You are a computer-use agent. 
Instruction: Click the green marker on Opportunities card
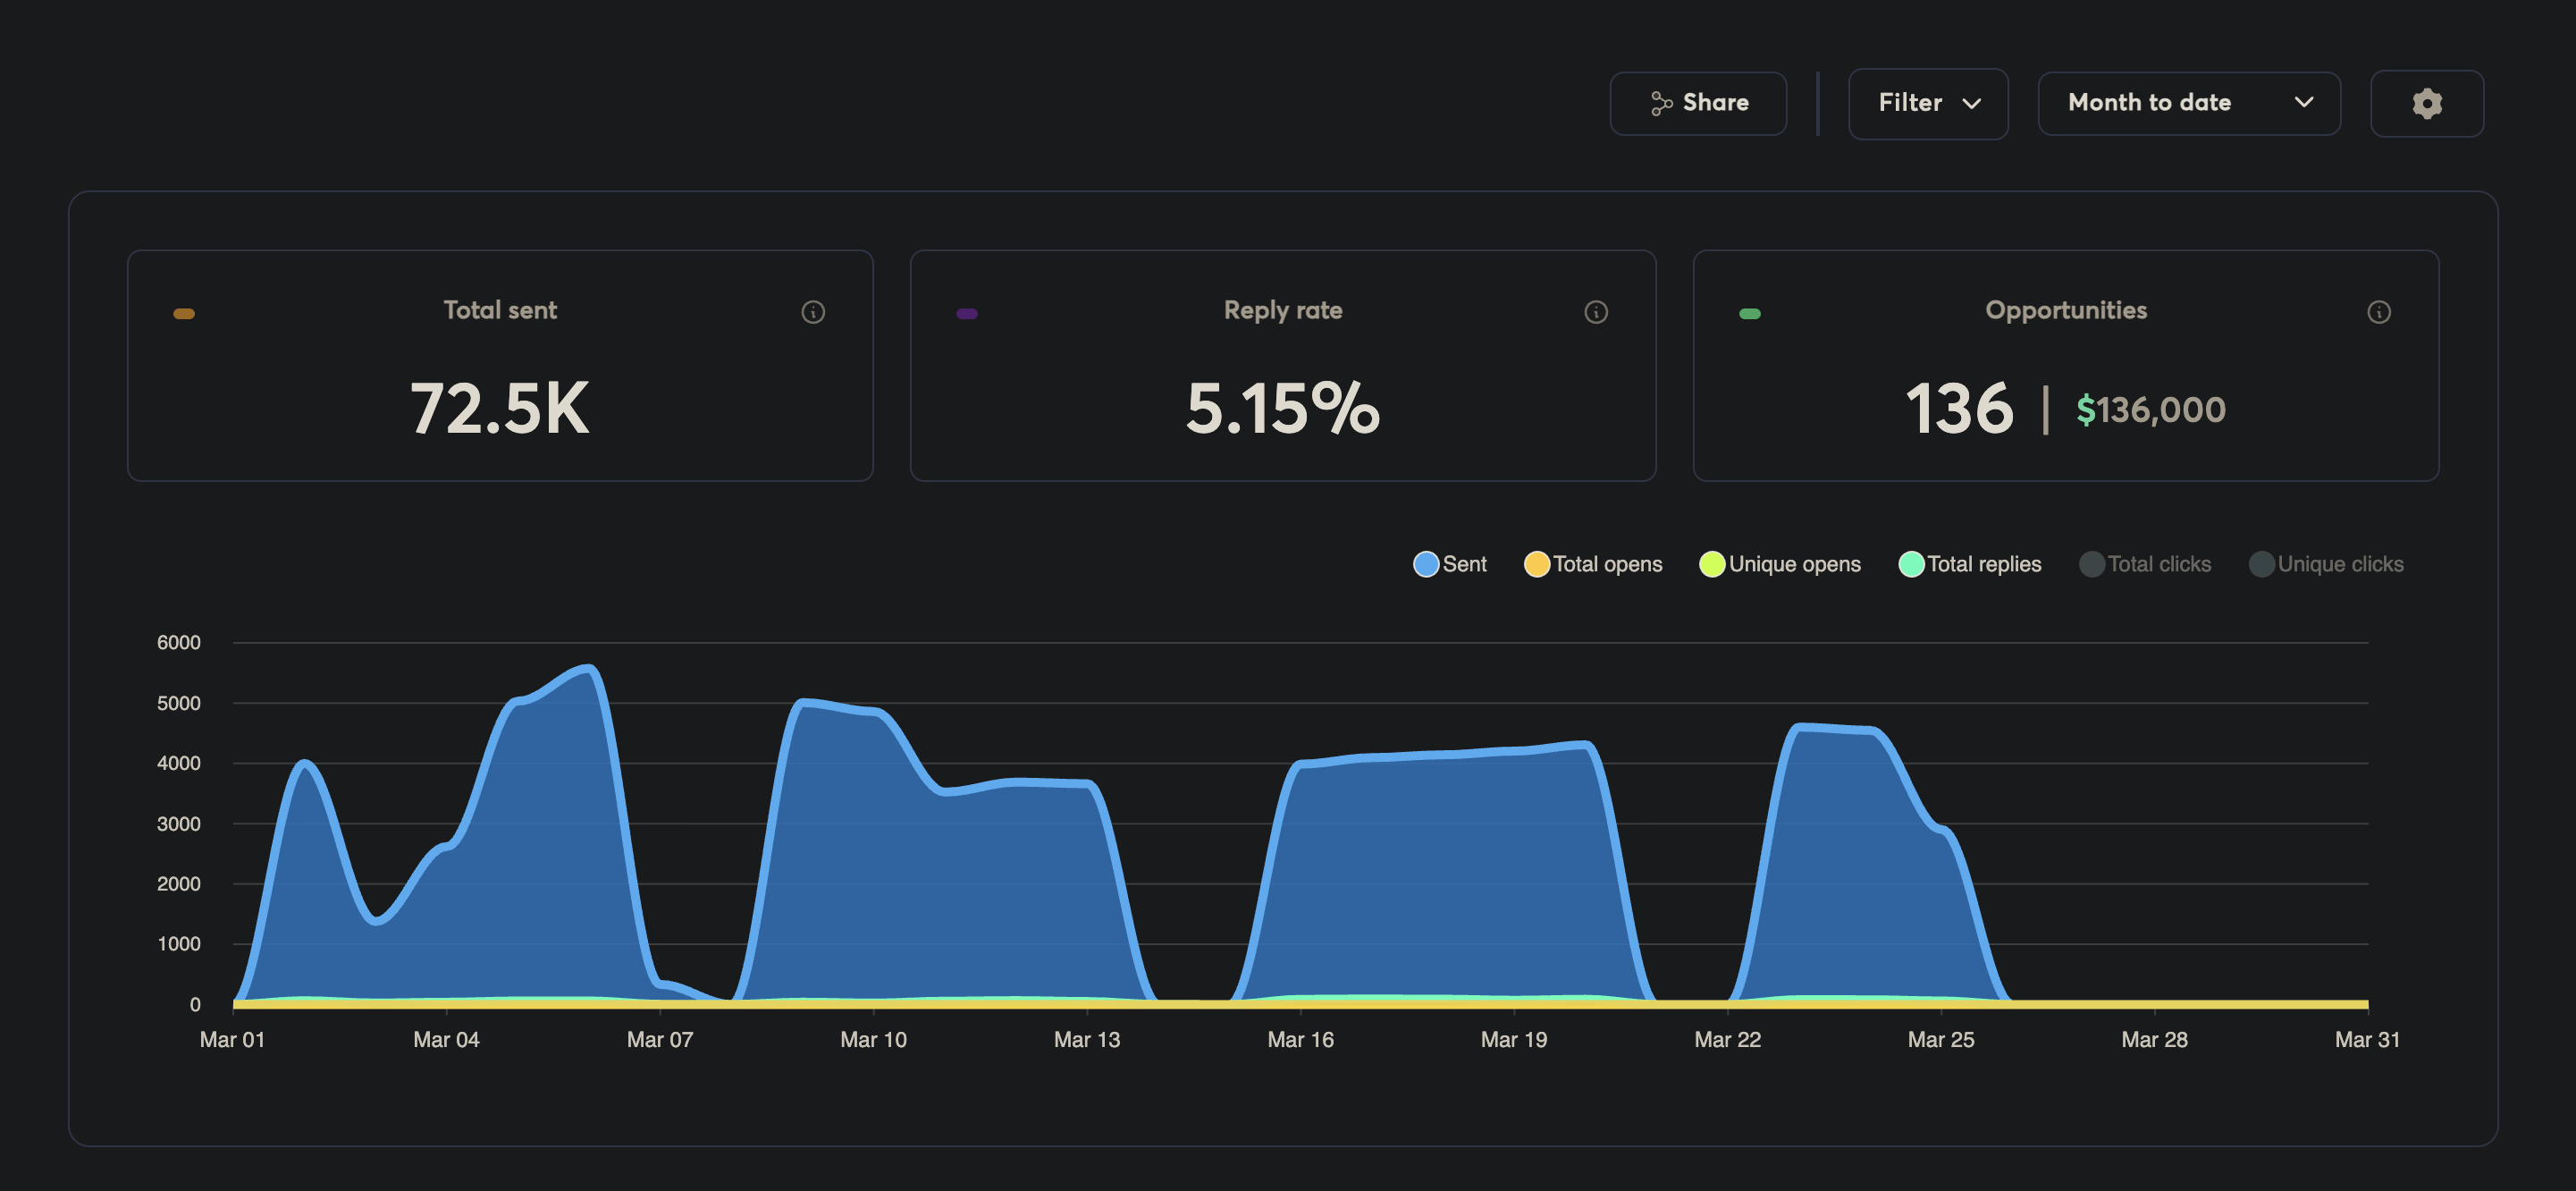coord(1750,314)
